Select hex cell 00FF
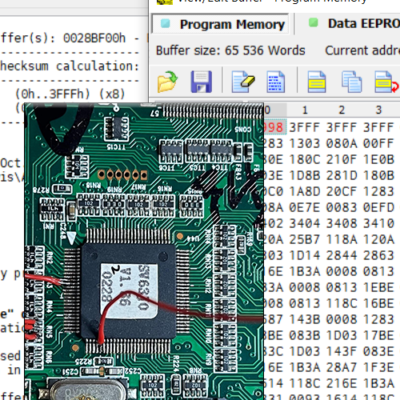The width and height of the screenshot is (400, 400). tap(379, 143)
